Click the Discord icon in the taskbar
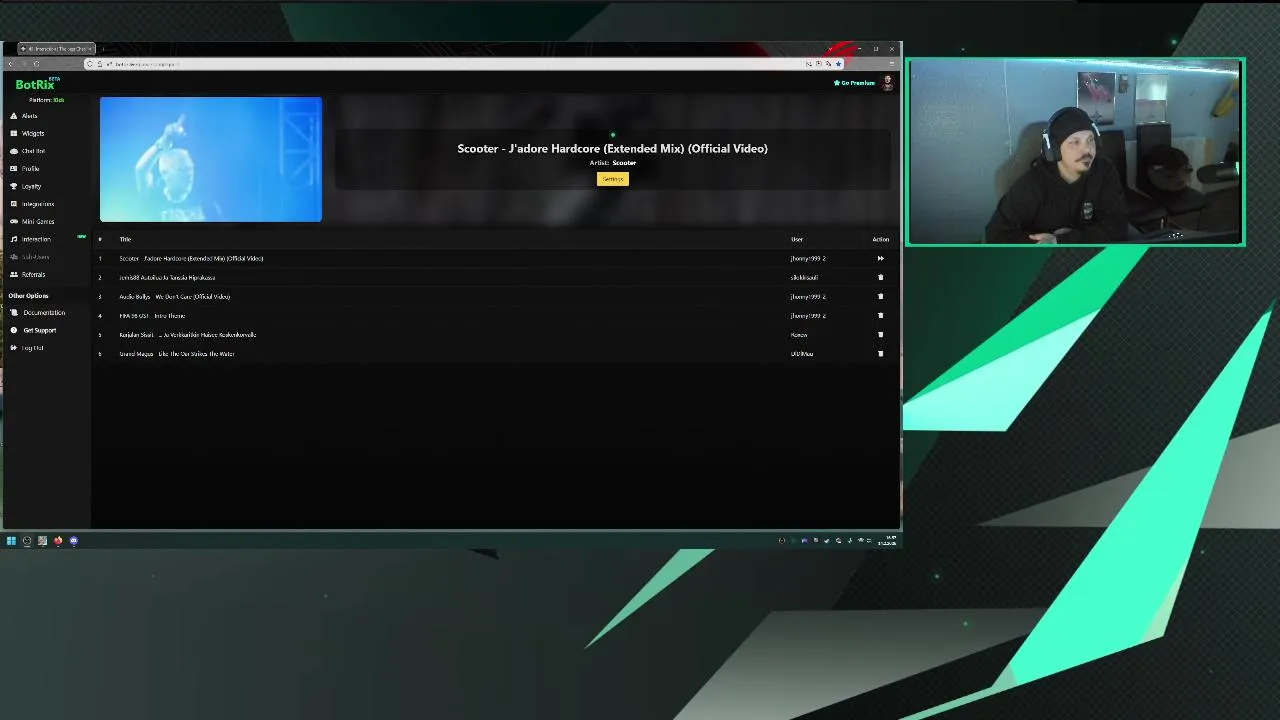This screenshot has height=720, width=1280. pos(73,541)
